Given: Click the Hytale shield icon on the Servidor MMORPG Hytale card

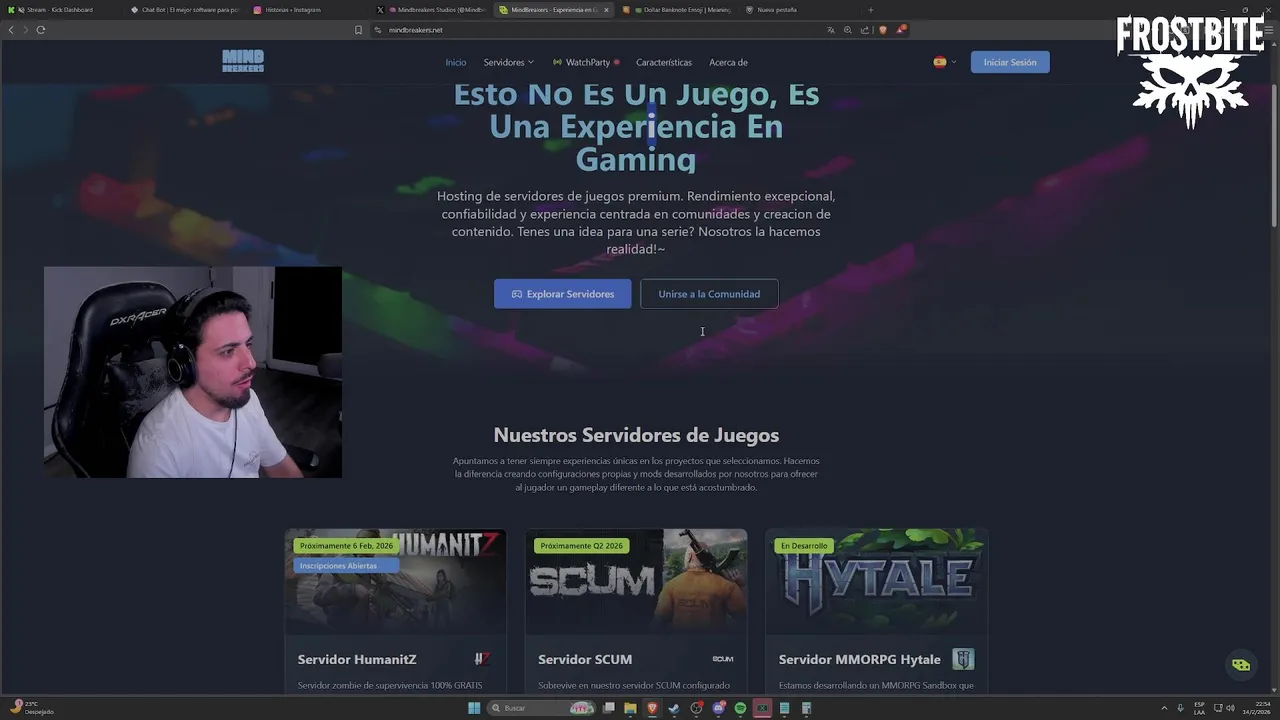Looking at the screenshot, I should pyautogui.click(x=963, y=659).
